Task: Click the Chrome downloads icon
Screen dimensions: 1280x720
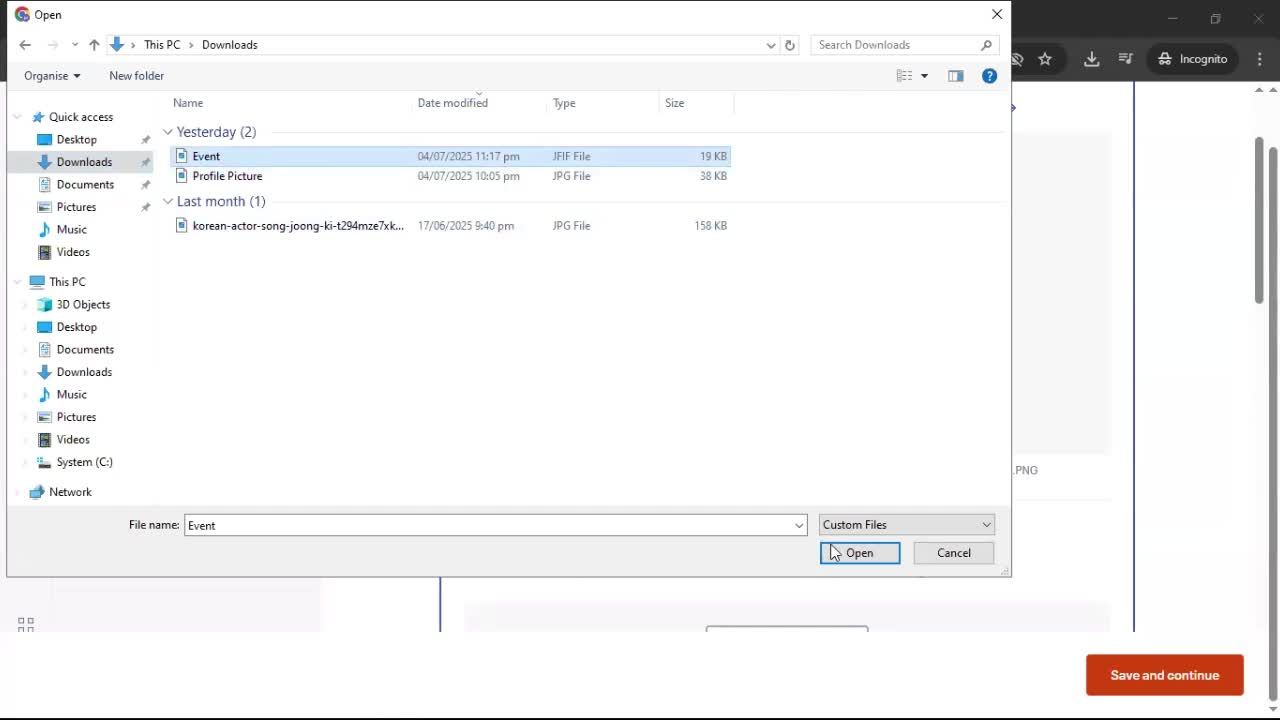Action: [x=1091, y=59]
